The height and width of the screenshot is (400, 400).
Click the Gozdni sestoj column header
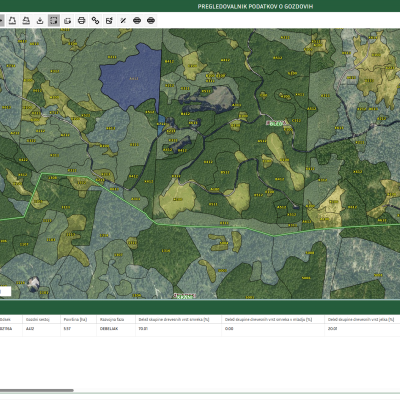click(x=37, y=319)
